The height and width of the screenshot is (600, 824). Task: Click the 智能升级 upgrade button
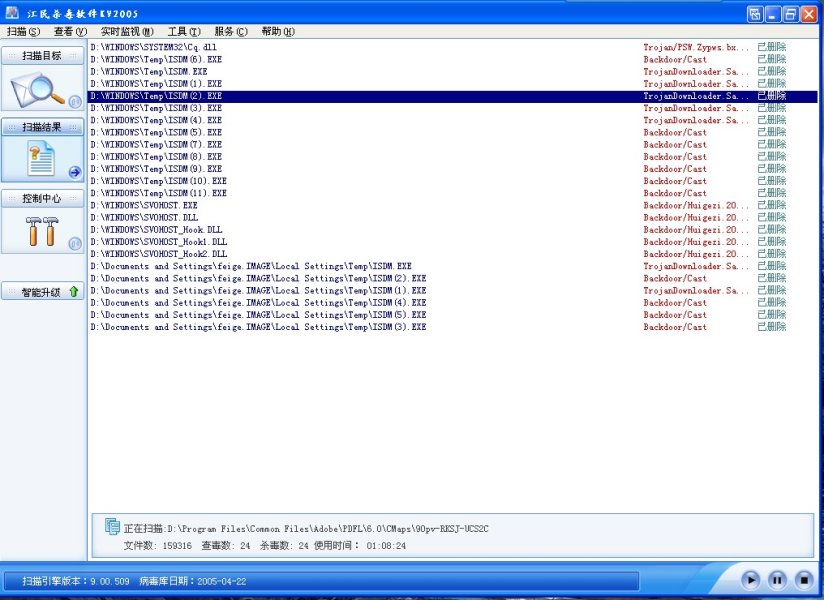point(42,292)
